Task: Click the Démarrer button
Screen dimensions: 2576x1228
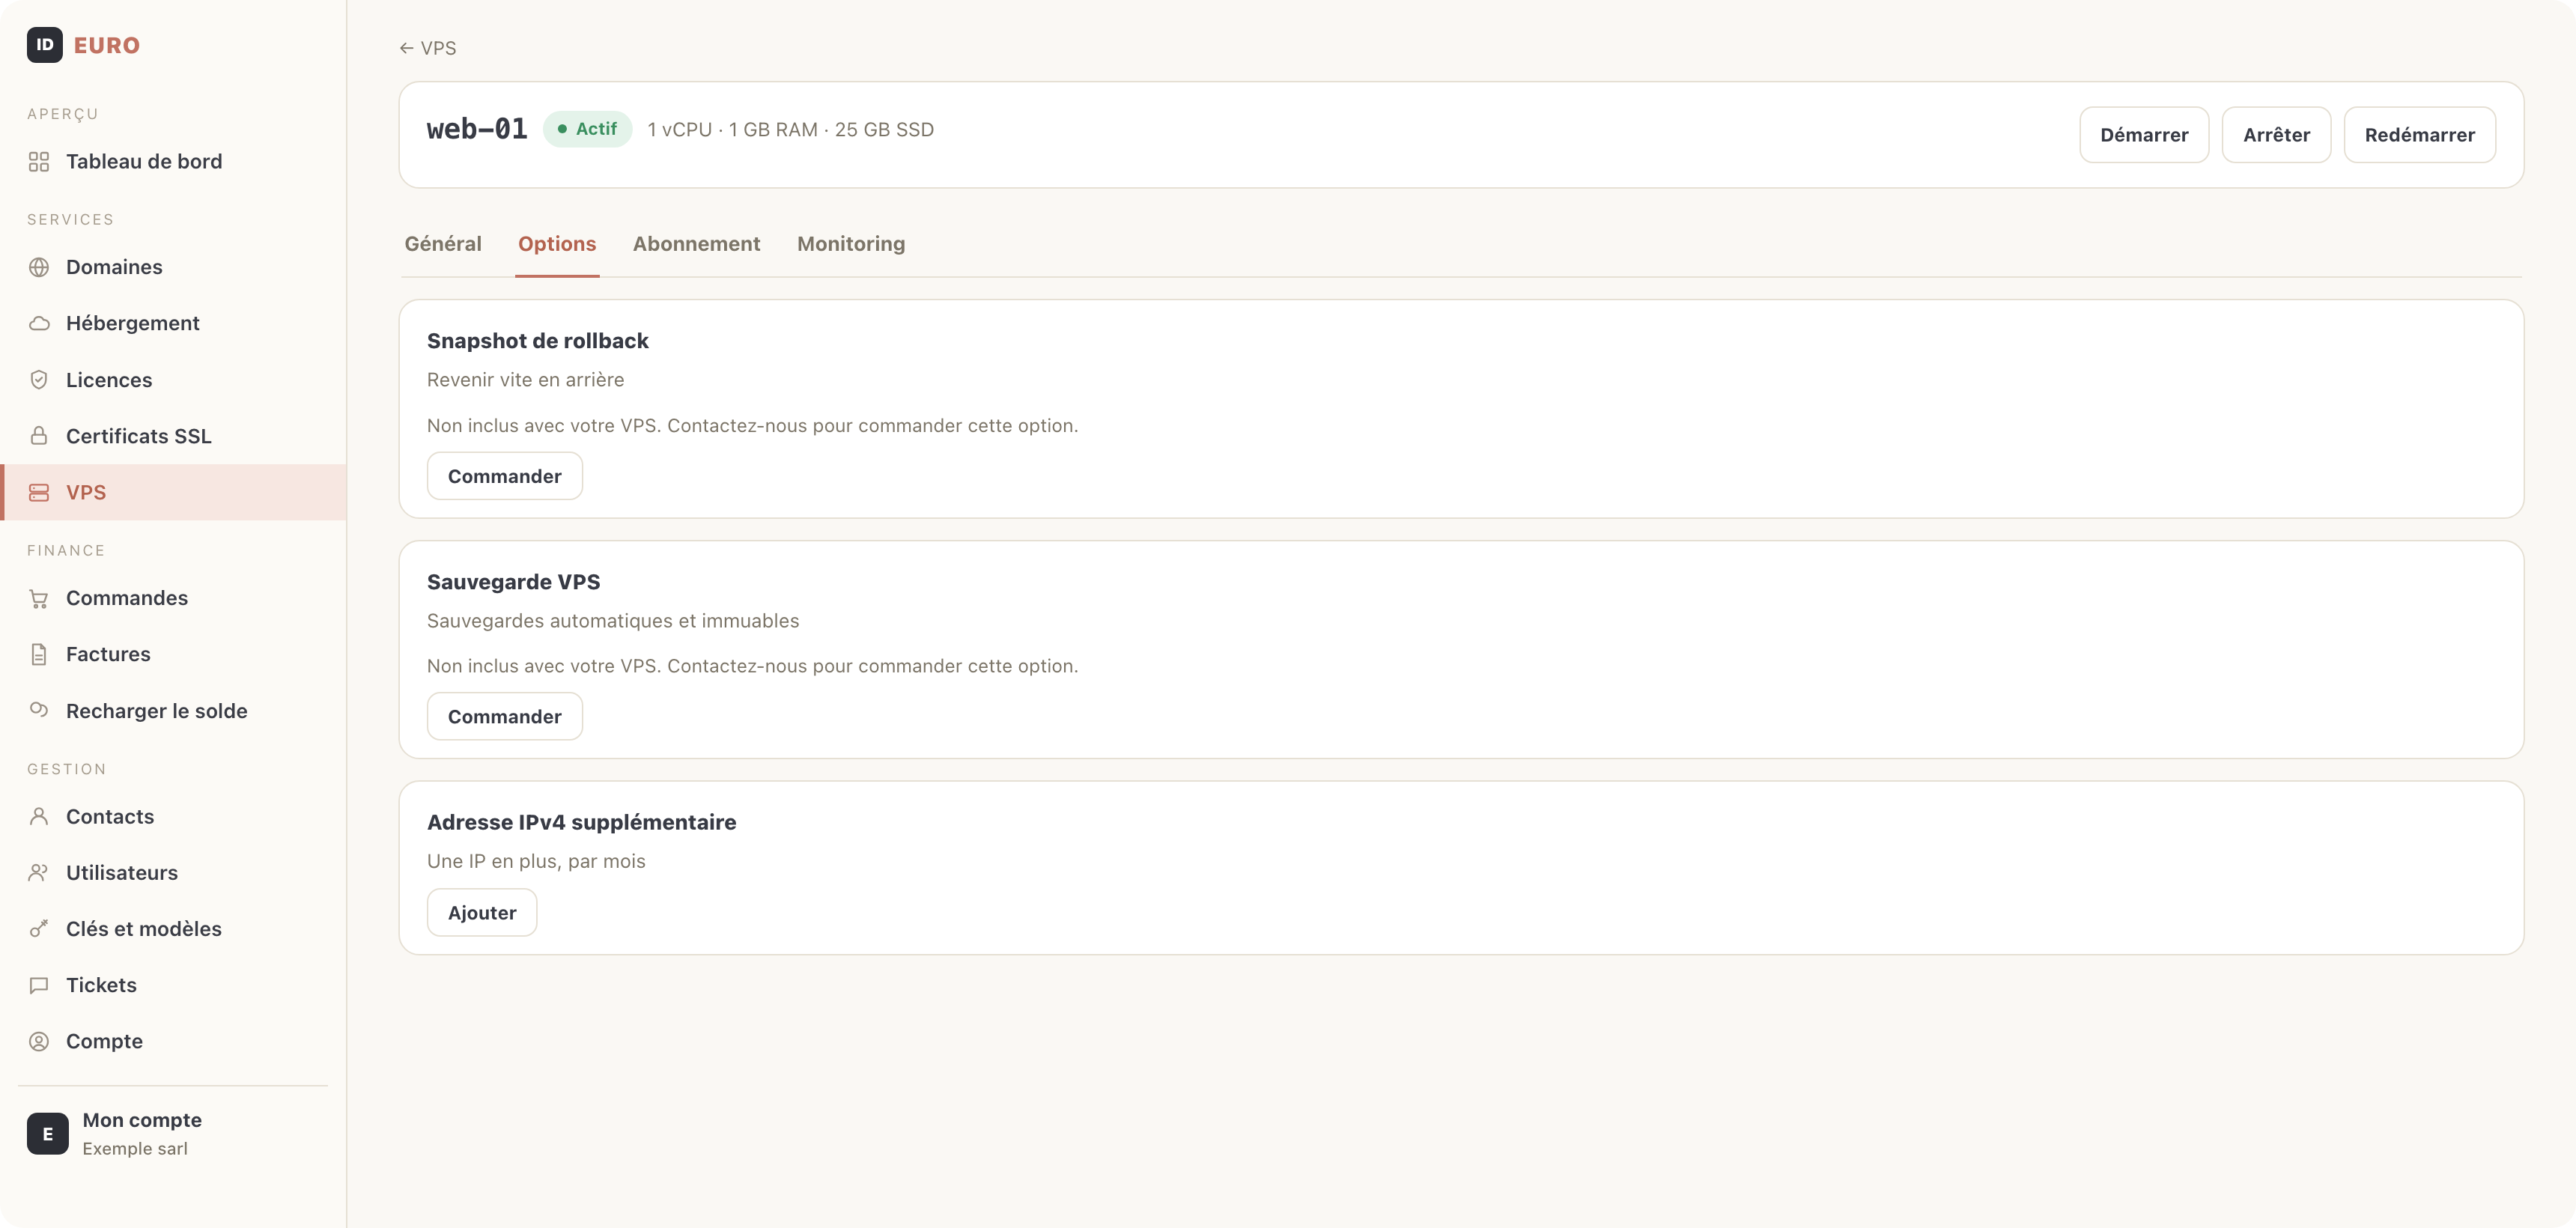Action: (x=2144, y=135)
